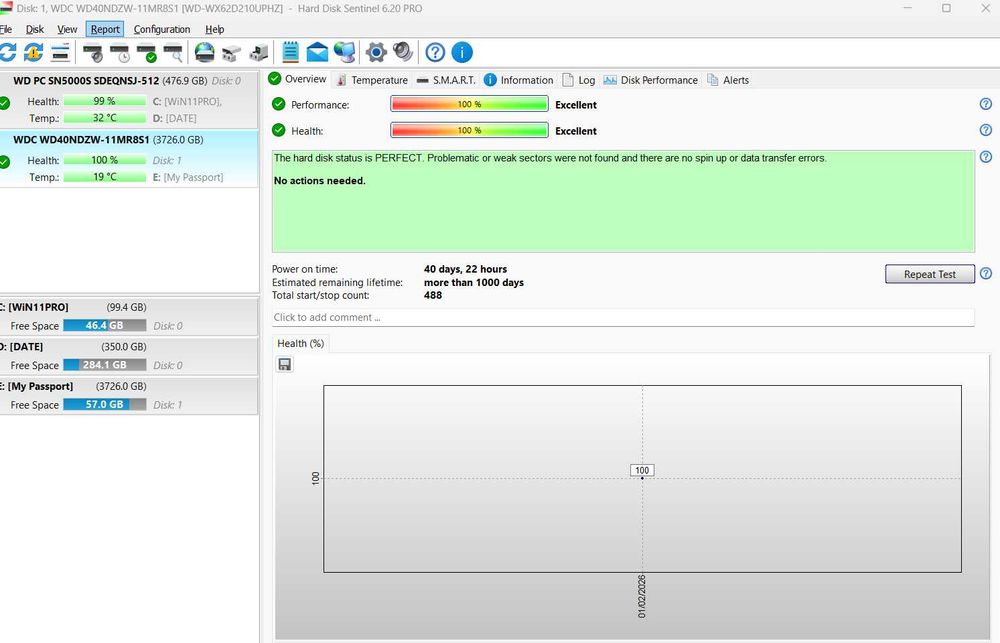
Task: Click the floppy save icon above health chart
Action: click(284, 364)
